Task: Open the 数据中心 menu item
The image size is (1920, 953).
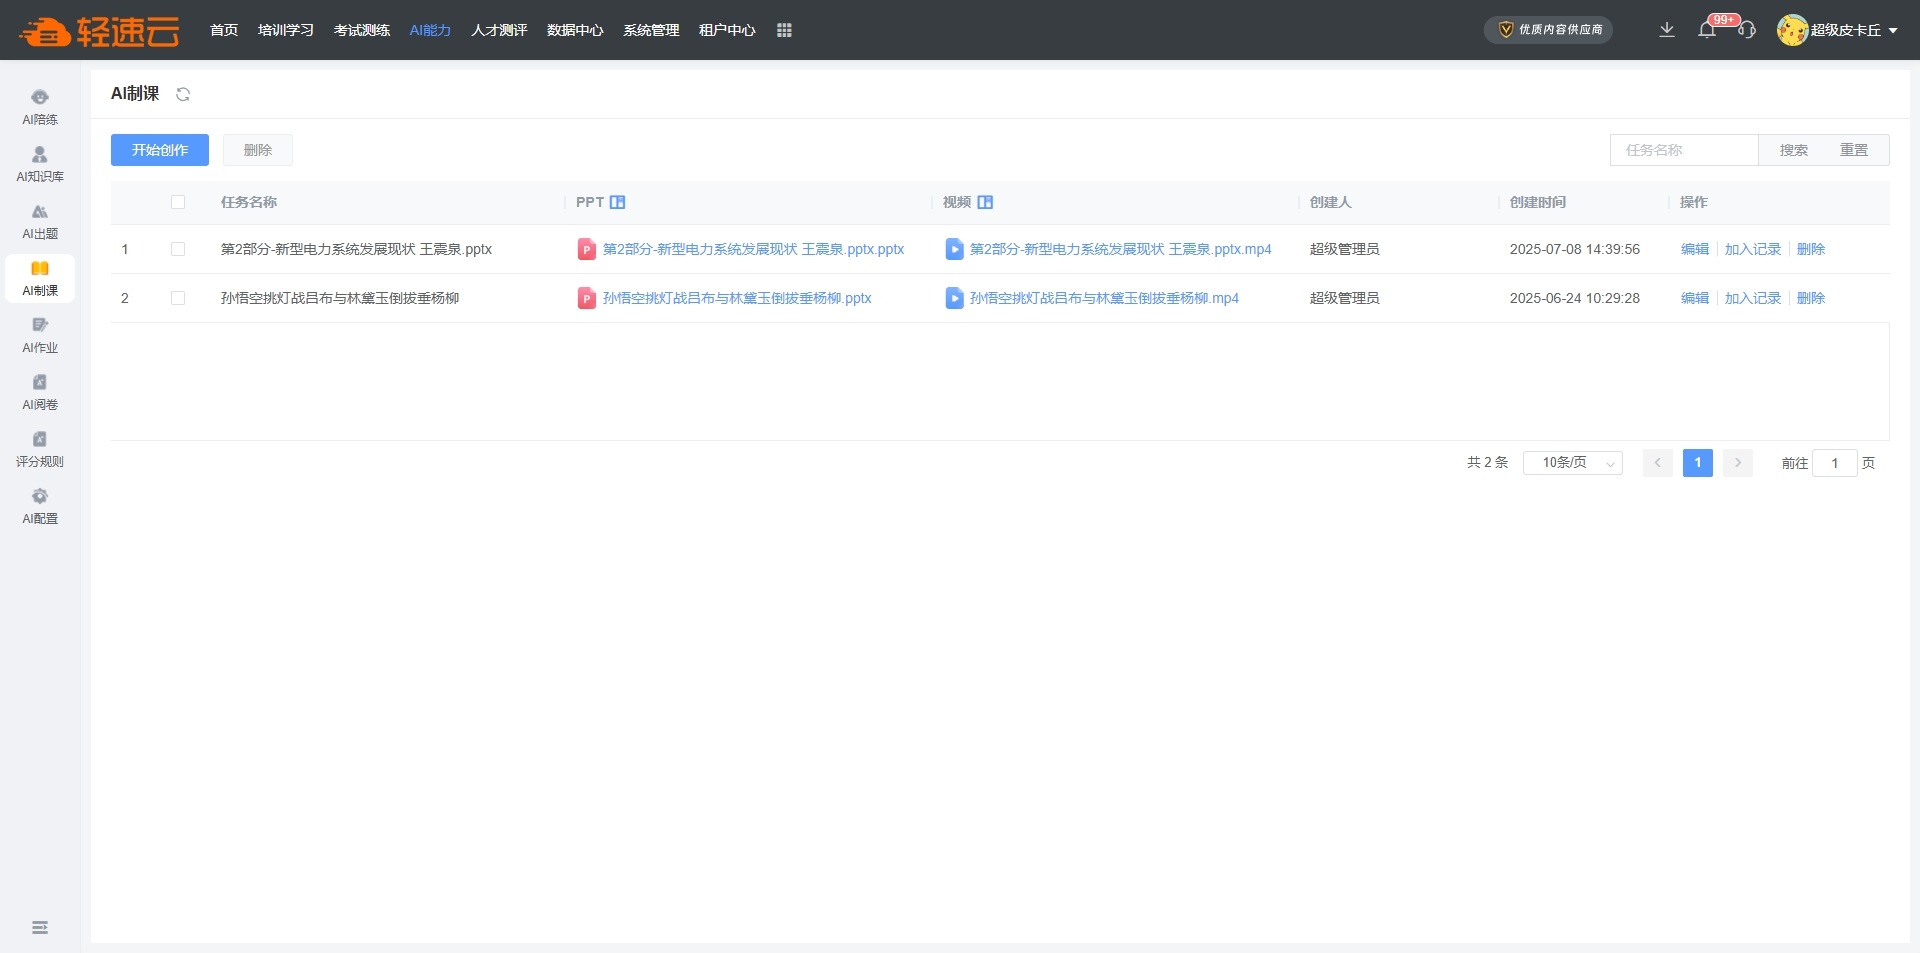Action: coord(575,30)
